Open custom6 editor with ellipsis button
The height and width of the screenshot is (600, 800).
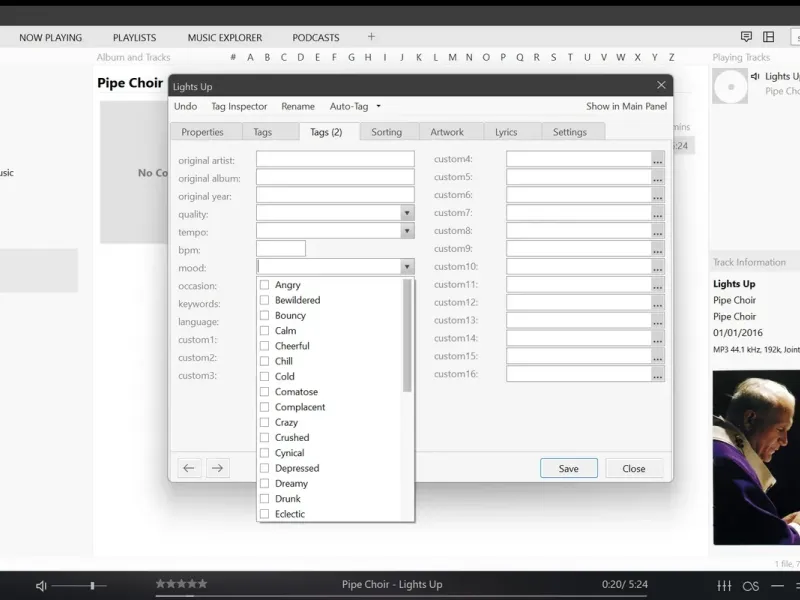click(658, 195)
